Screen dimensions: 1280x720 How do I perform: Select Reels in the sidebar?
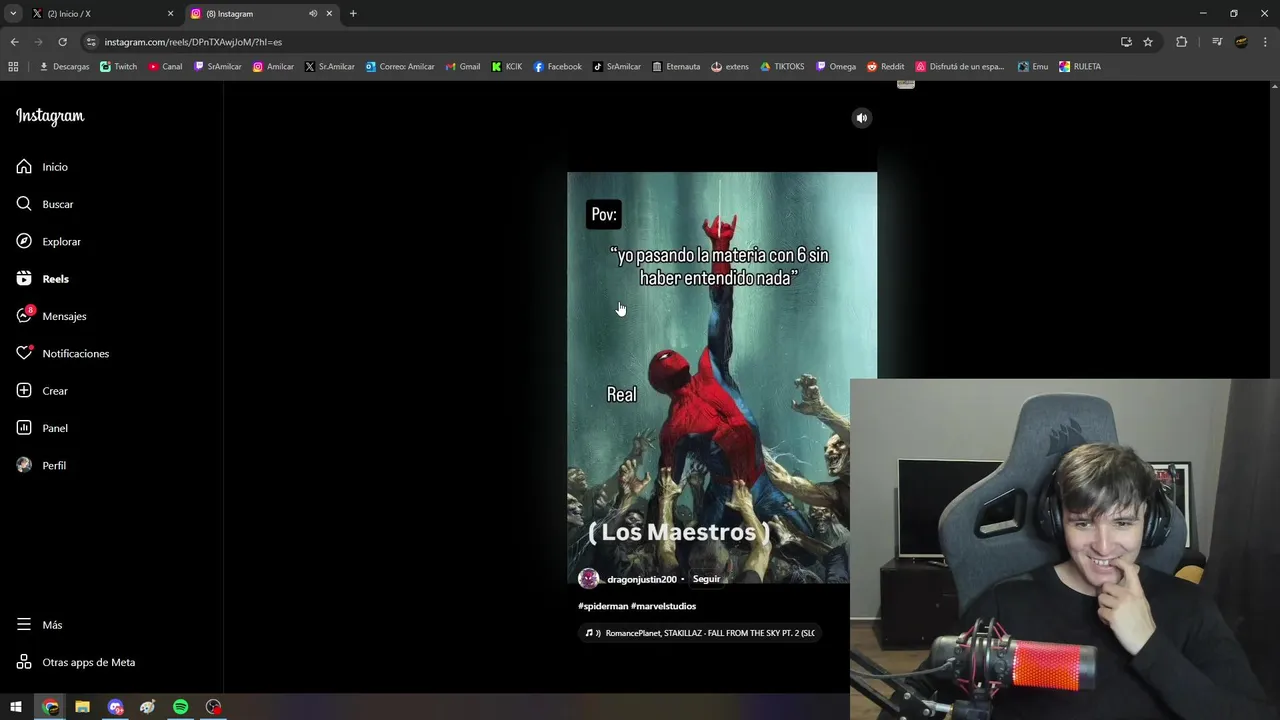[x=42, y=279]
